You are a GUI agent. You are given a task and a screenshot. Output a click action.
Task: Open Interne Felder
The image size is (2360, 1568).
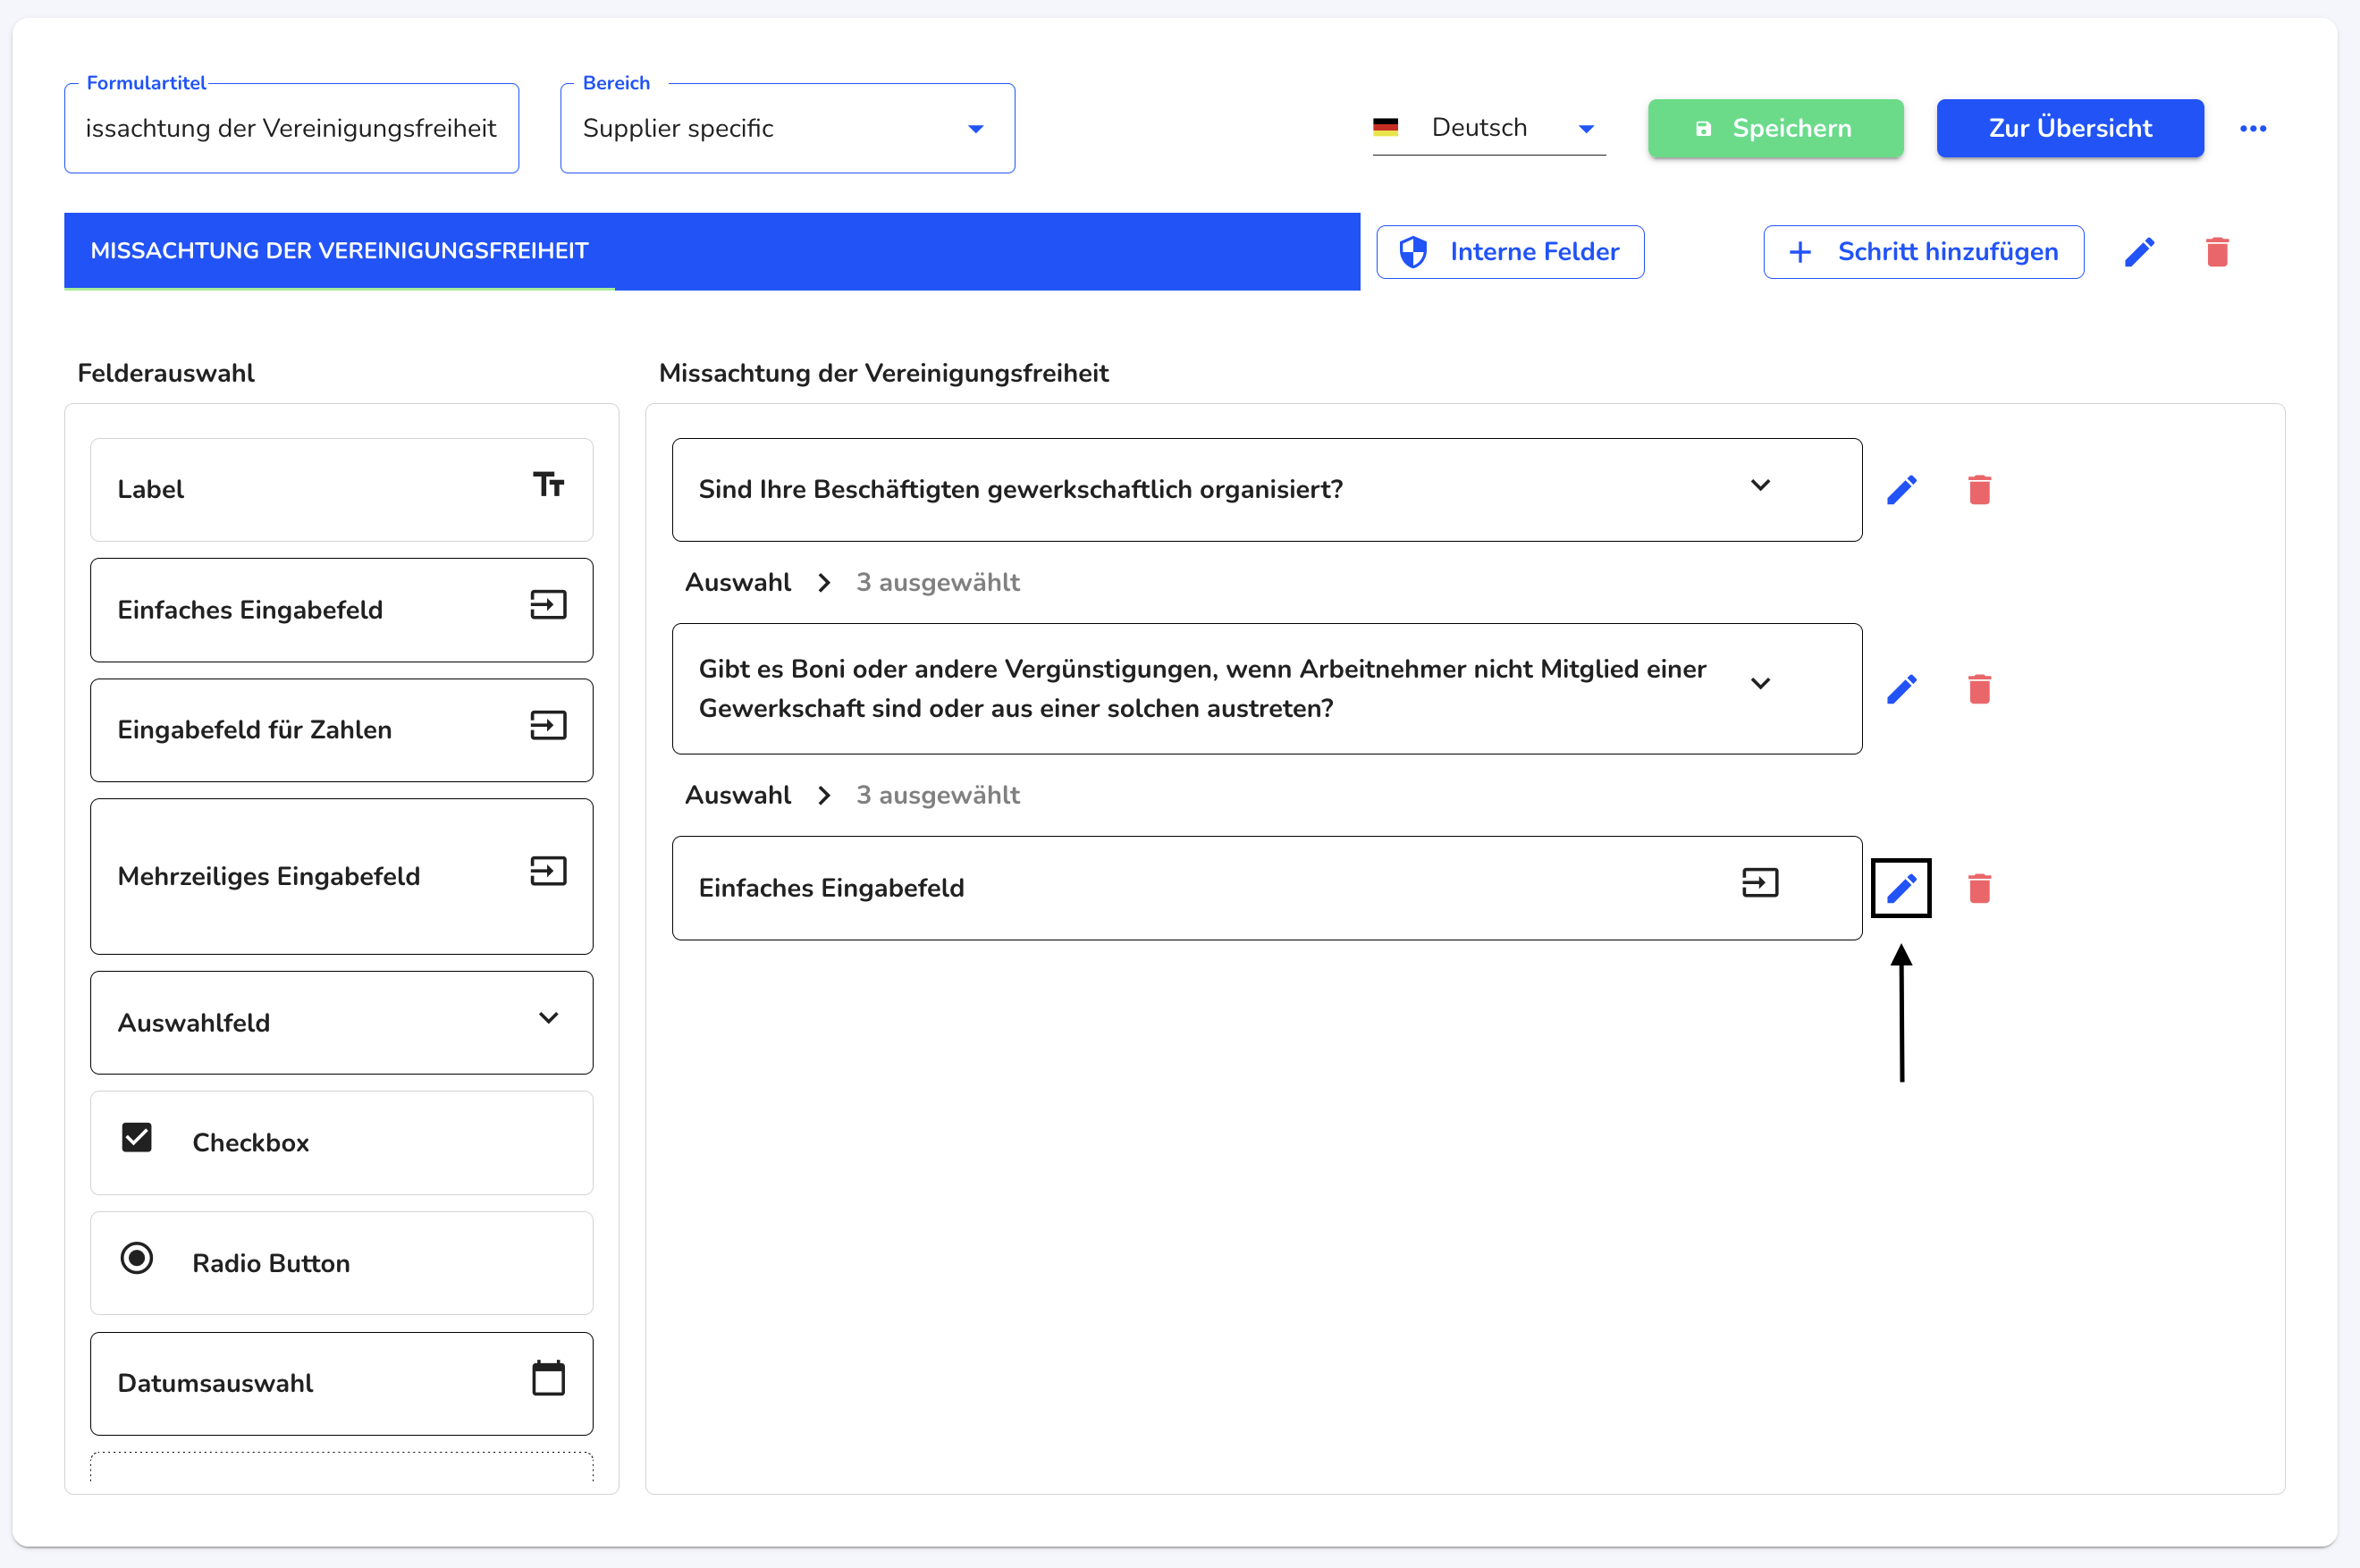(x=1510, y=252)
